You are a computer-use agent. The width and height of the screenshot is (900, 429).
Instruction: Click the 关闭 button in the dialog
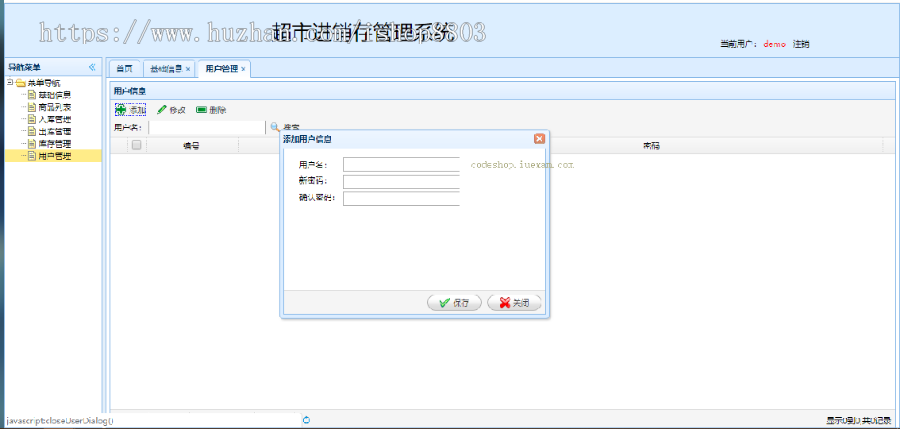(514, 303)
